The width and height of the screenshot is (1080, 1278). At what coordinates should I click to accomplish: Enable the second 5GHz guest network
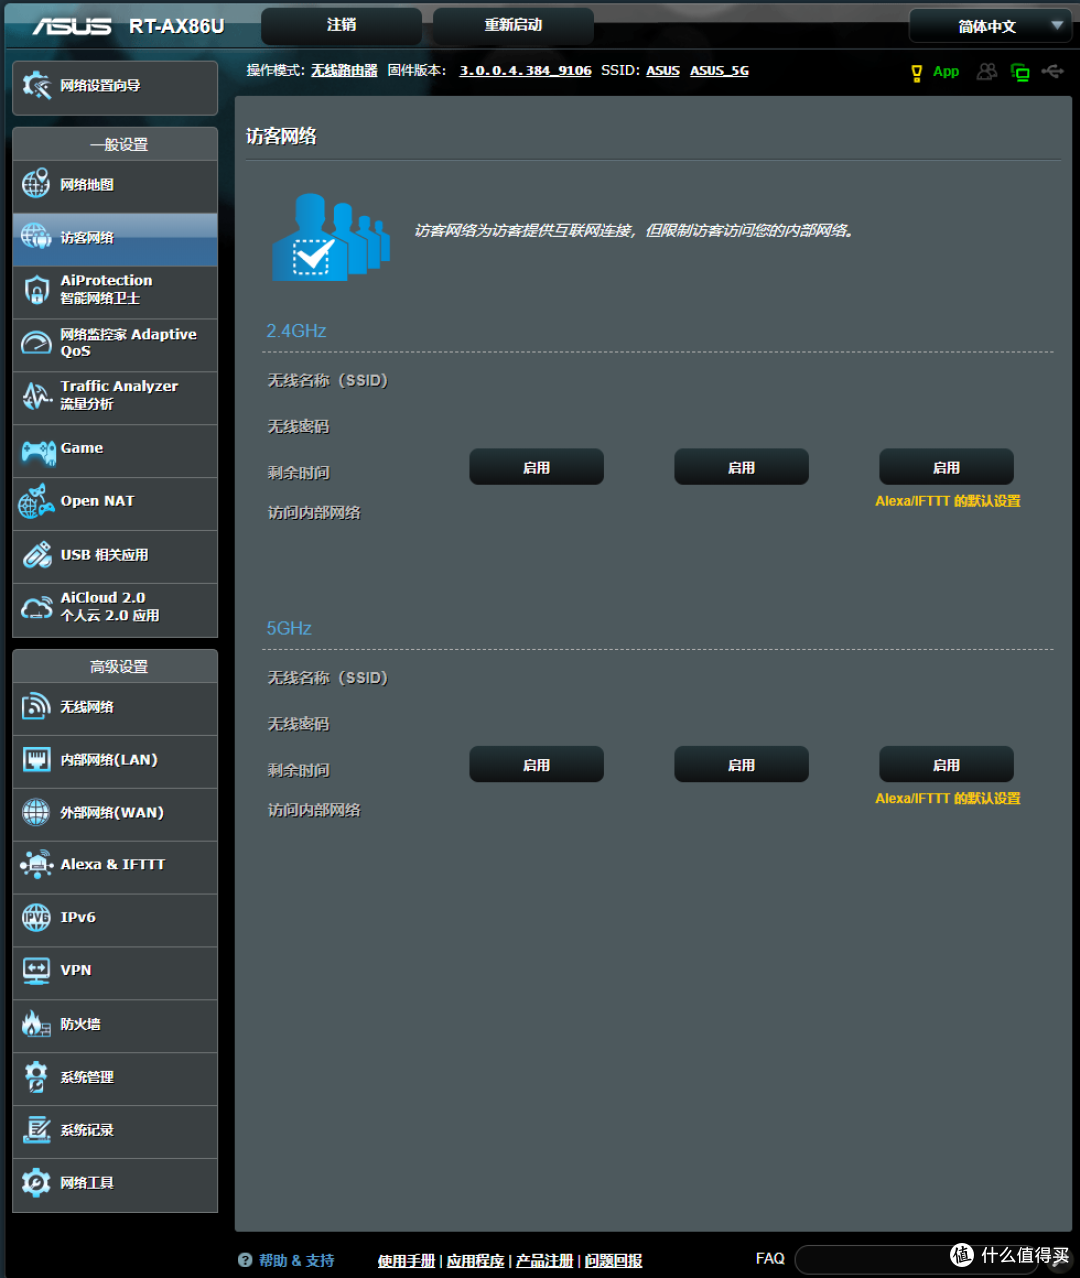741,764
